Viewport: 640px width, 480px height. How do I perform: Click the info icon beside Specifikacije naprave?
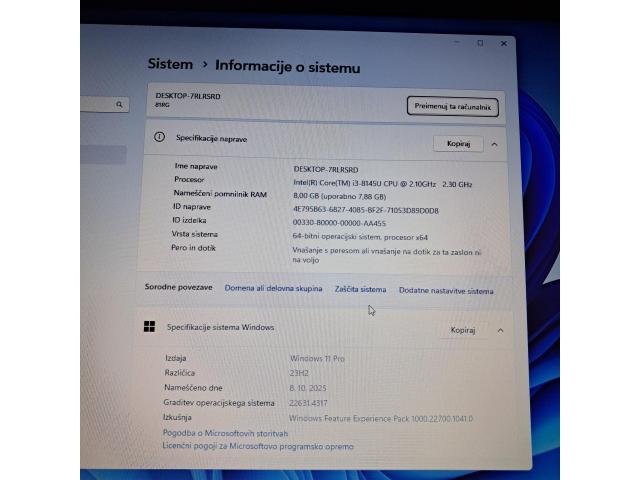pos(158,138)
